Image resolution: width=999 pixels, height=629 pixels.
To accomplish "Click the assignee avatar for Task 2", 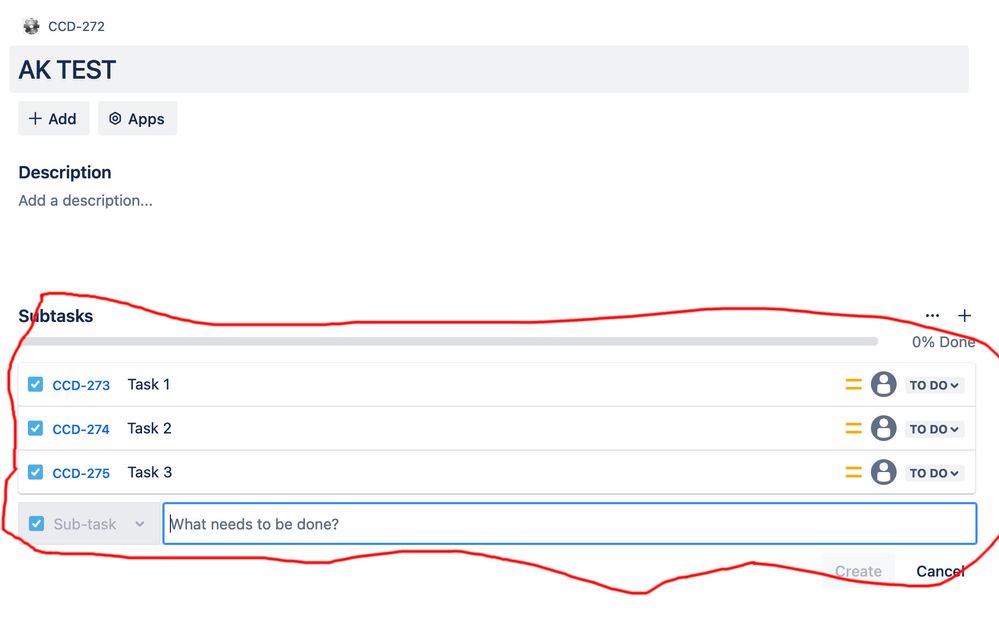I will 883,428.
